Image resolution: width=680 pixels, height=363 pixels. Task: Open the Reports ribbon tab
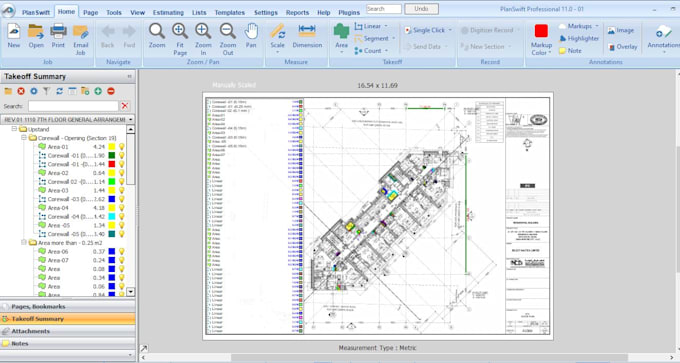pyautogui.click(x=298, y=13)
